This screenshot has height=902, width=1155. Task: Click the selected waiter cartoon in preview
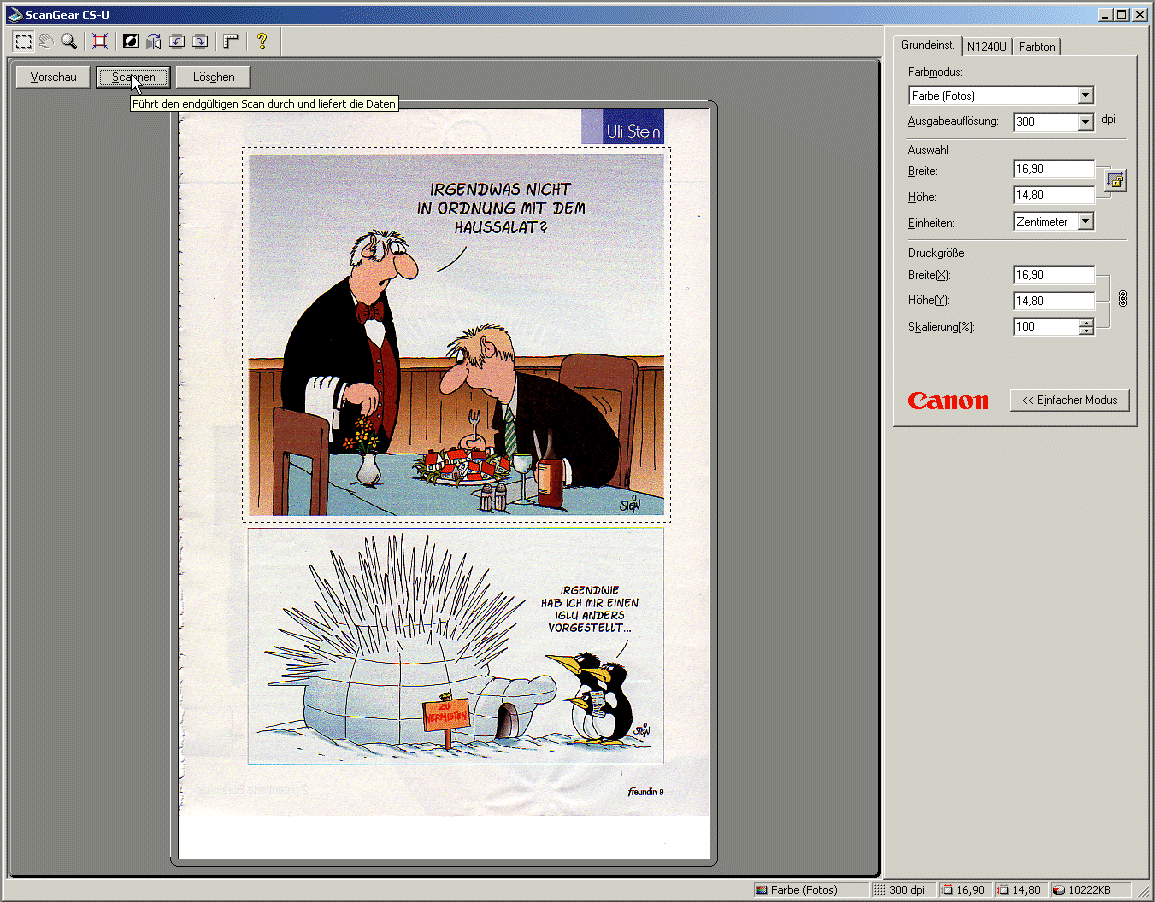coord(456,335)
